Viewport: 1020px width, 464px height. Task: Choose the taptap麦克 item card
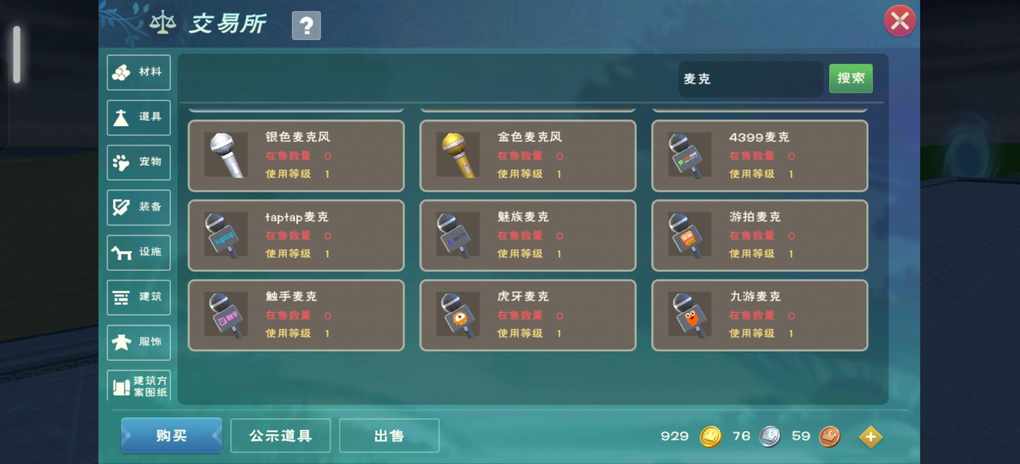(x=296, y=236)
